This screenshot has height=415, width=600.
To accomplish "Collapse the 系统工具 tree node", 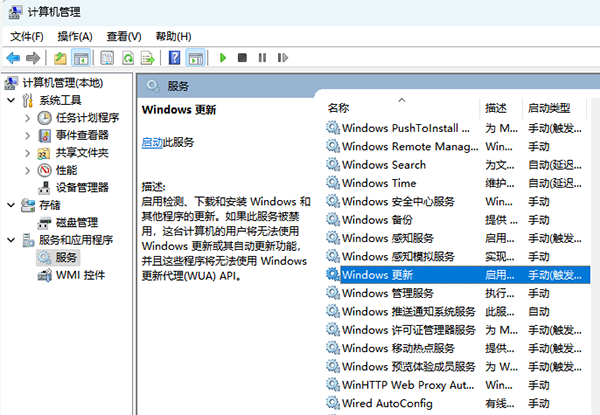I will 11,101.
